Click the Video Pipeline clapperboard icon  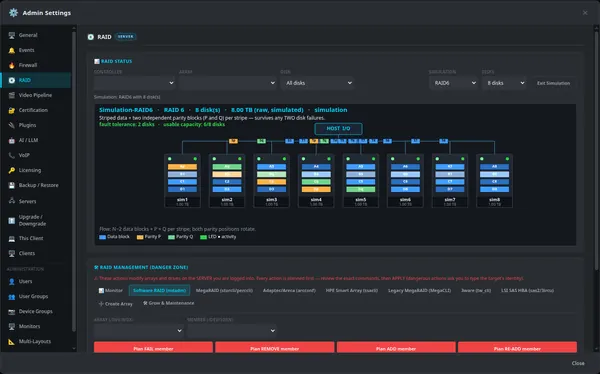pyautogui.click(x=12, y=95)
